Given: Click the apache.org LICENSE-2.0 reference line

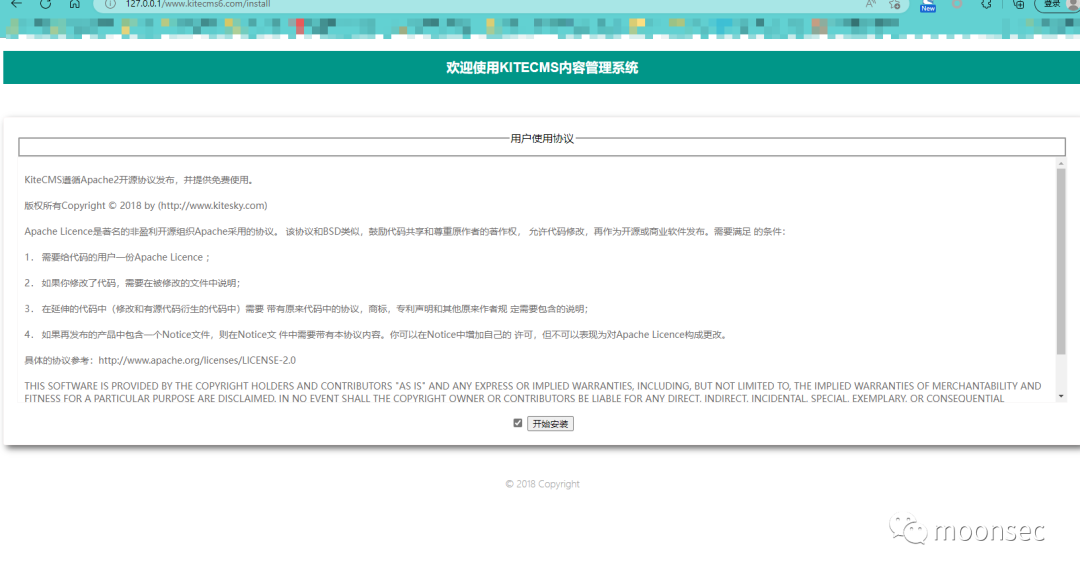Looking at the screenshot, I should point(160,360).
